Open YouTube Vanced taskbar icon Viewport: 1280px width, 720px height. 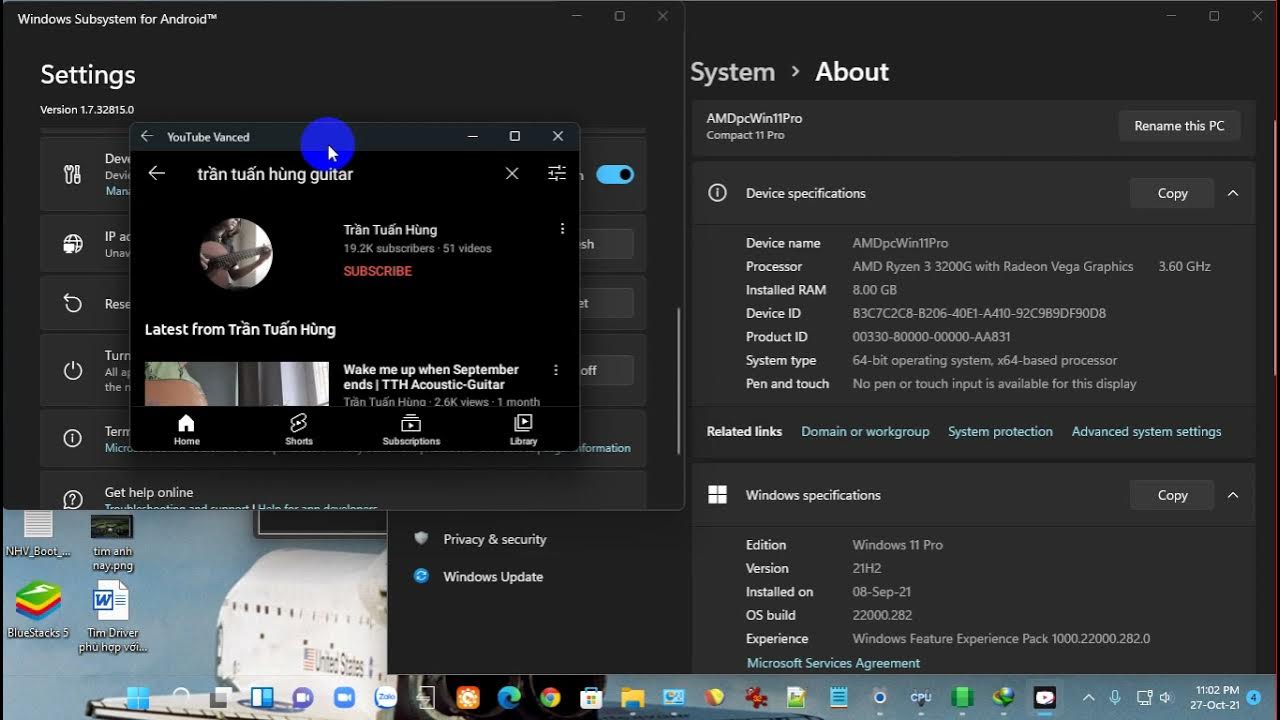(x=1045, y=697)
